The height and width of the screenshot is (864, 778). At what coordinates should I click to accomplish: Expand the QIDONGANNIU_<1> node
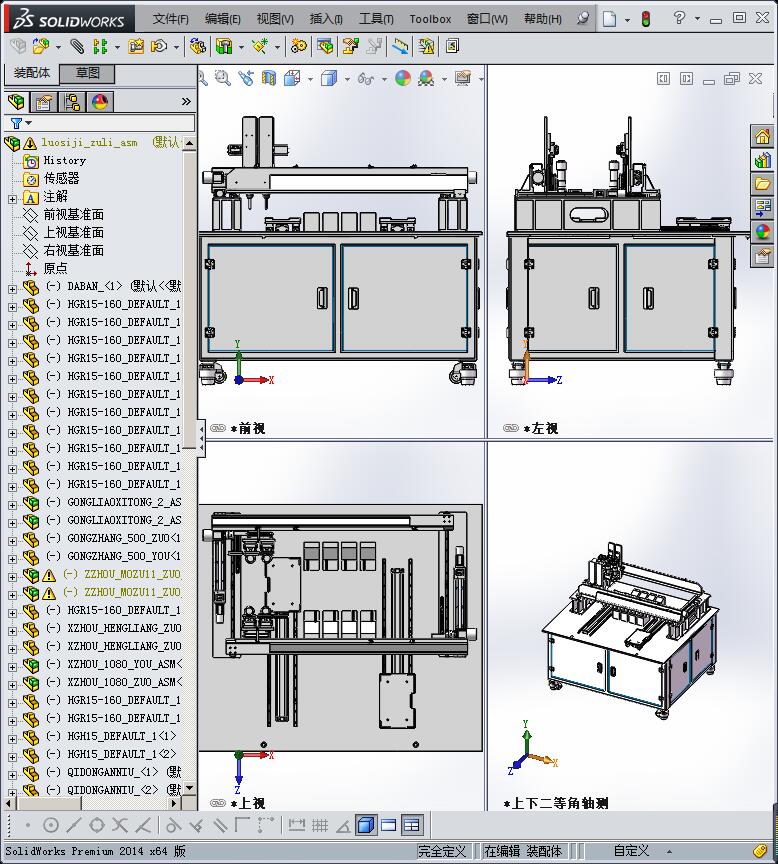pyautogui.click(x=12, y=775)
